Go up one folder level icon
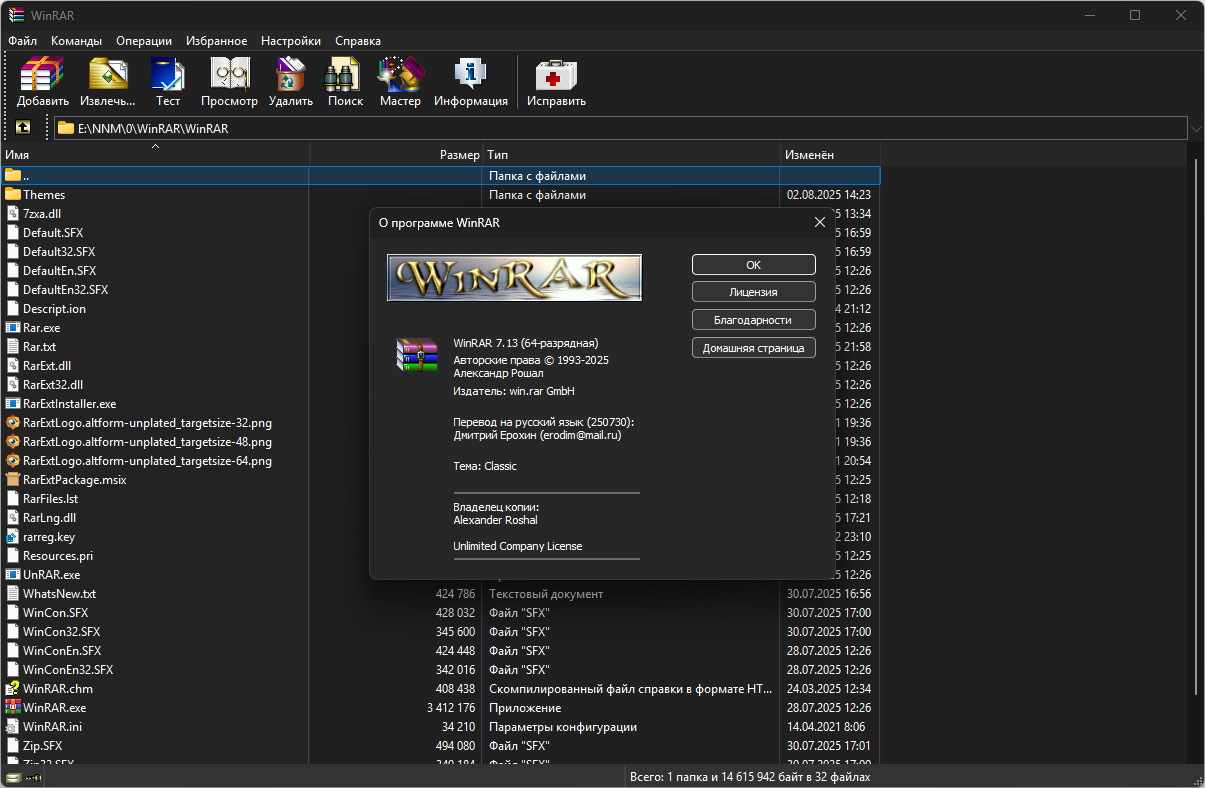This screenshot has width=1205, height=788. pyautogui.click(x=23, y=127)
